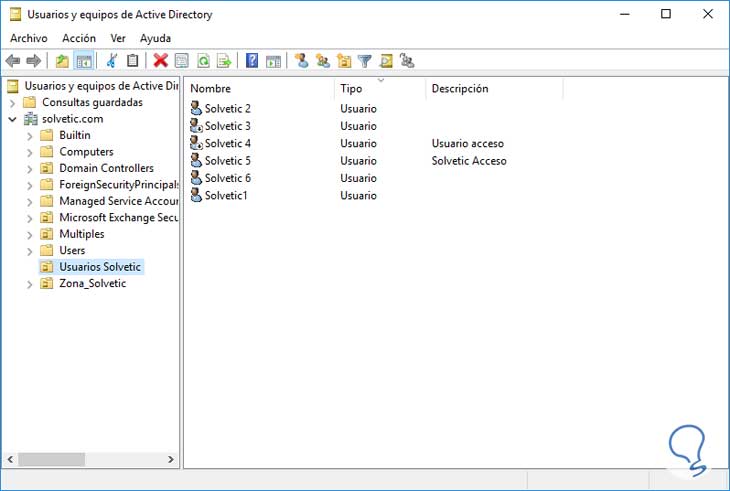Viewport: 730px width, 491px height.
Task: Select the Multiples tree item
Action: pos(82,234)
